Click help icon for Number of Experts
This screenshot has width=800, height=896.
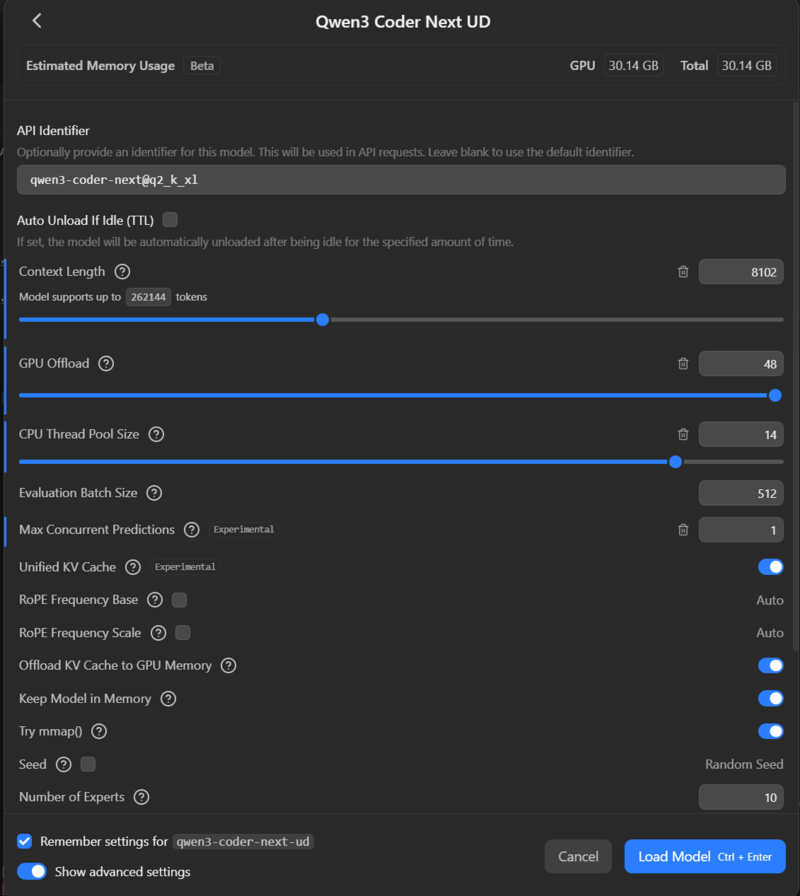(x=141, y=797)
